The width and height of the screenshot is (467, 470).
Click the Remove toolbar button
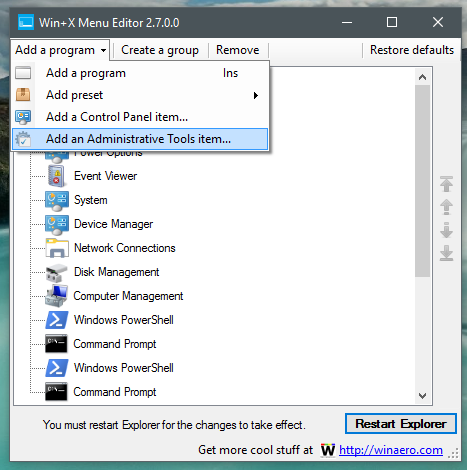point(237,50)
